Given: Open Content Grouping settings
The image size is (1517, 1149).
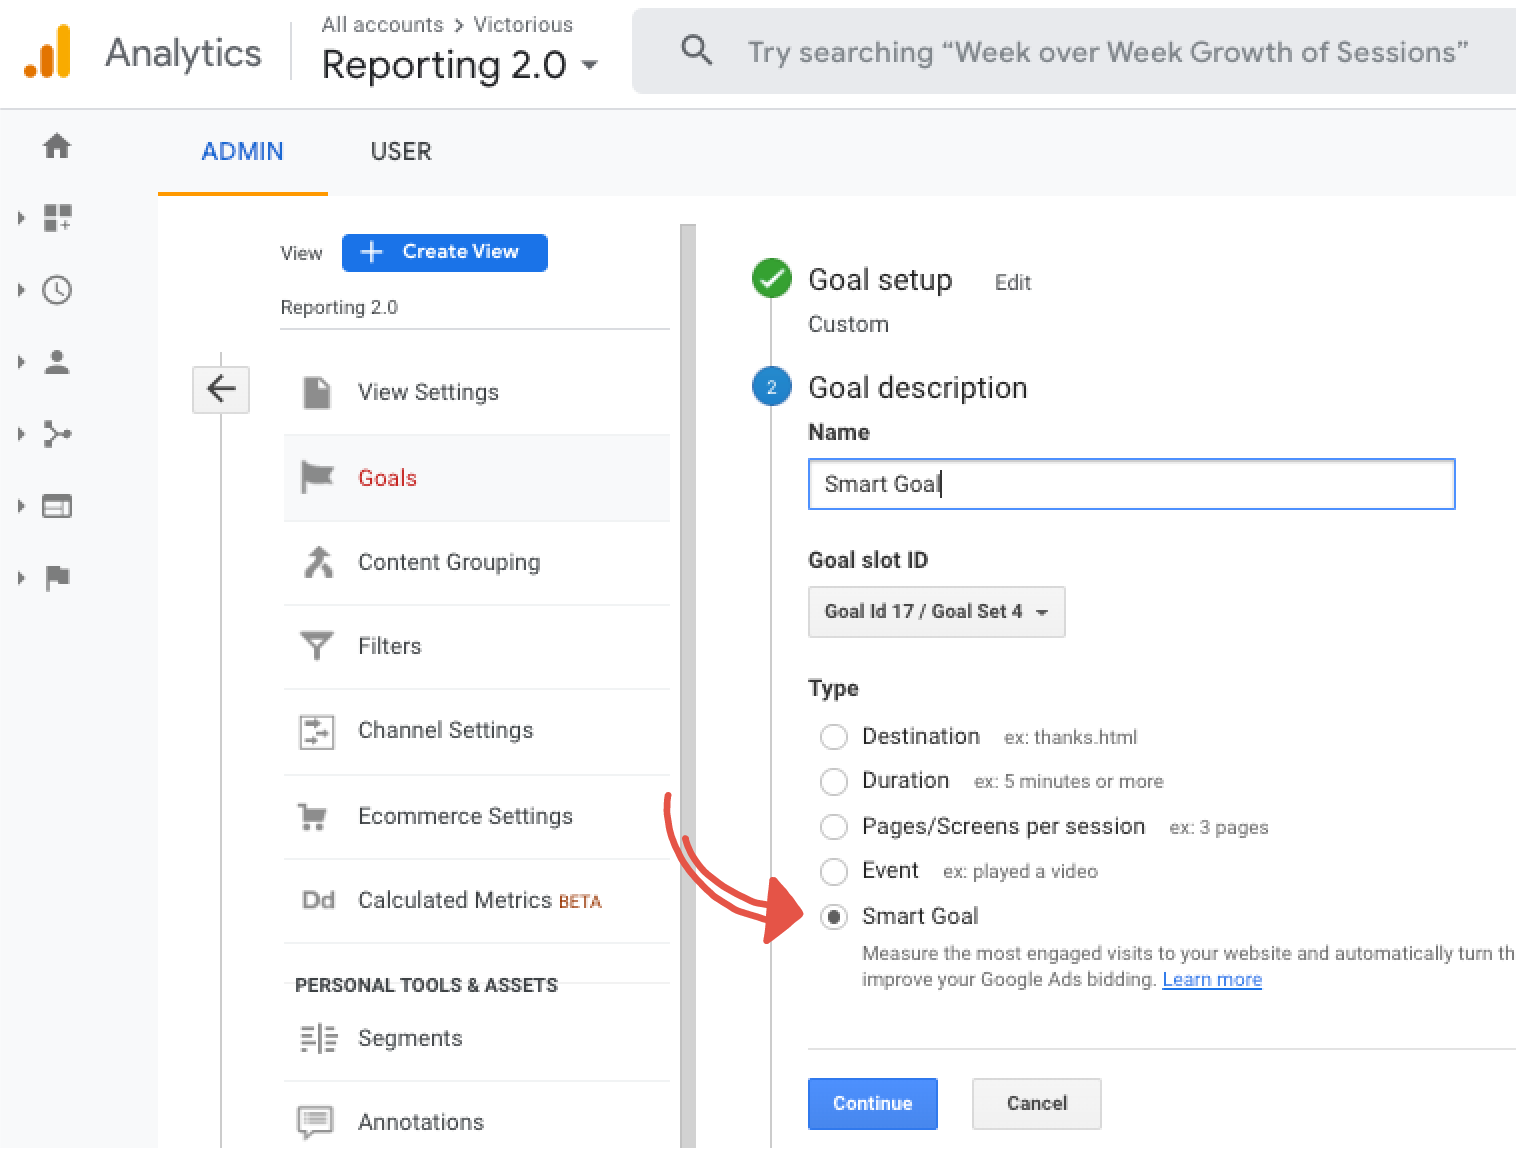Looking at the screenshot, I should tap(448, 563).
